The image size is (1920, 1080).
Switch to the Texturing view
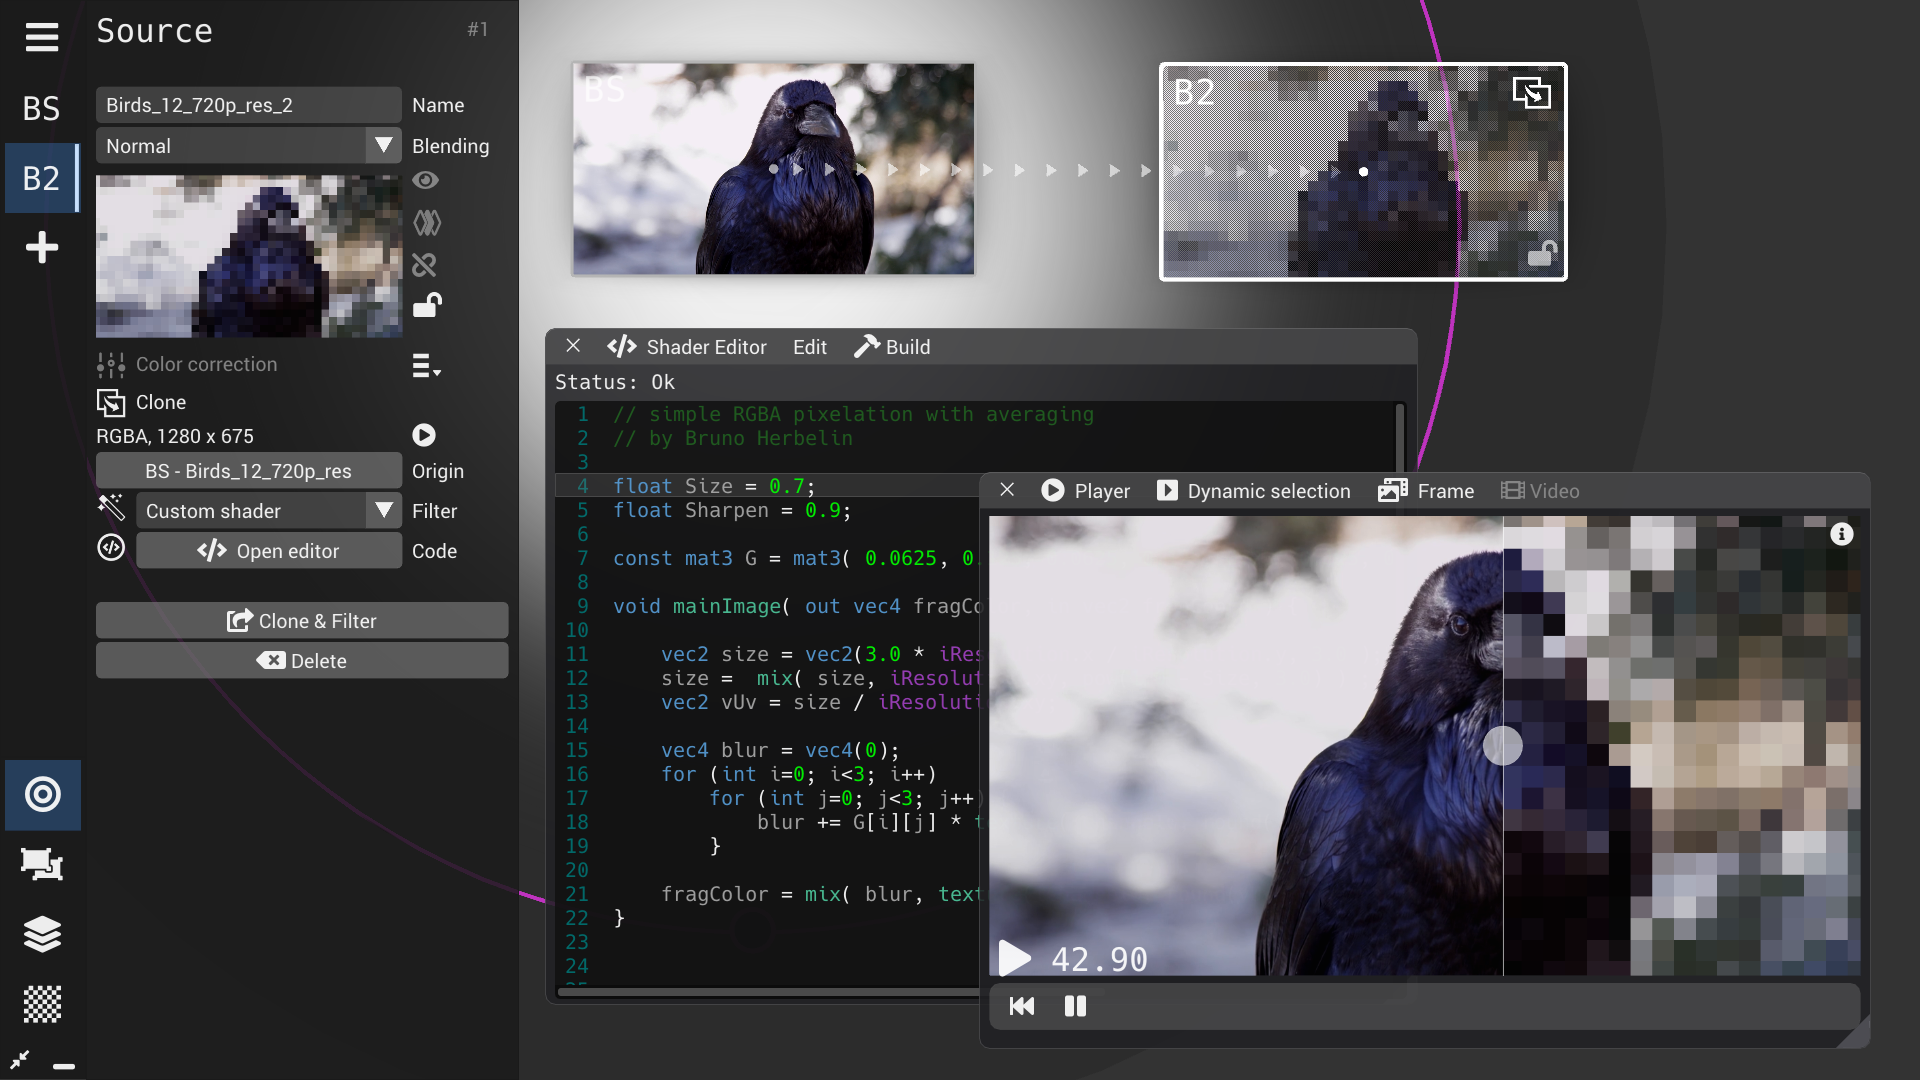pyautogui.click(x=42, y=1005)
